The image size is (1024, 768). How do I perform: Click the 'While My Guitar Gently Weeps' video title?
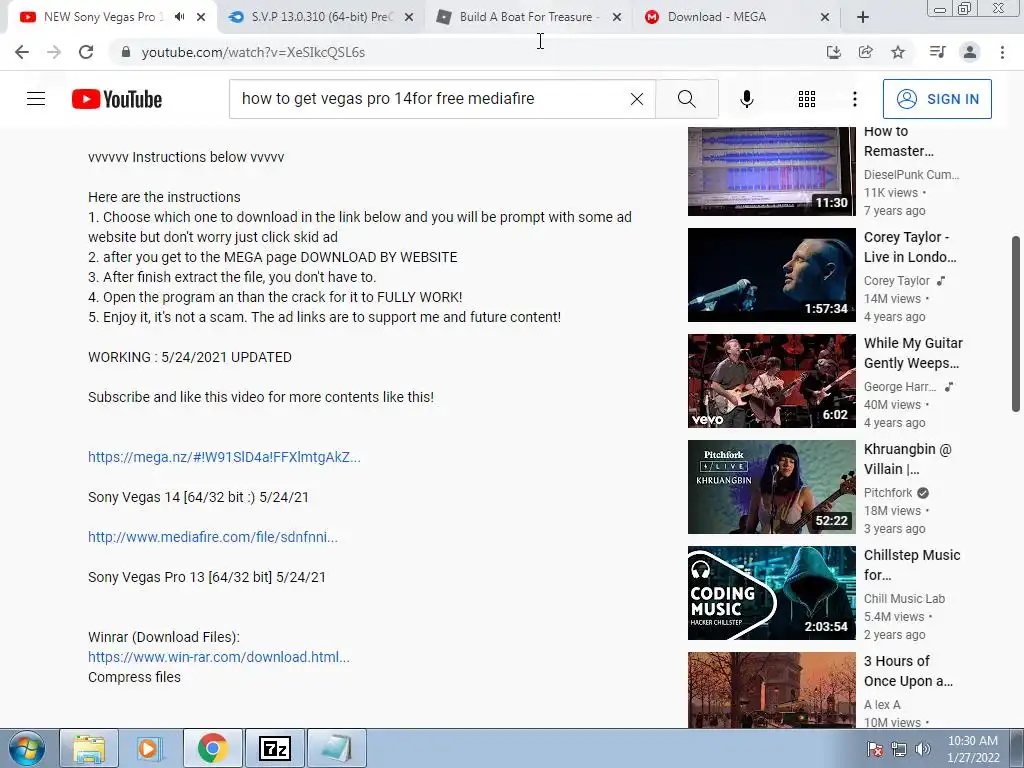pyautogui.click(x=913, y=353)
